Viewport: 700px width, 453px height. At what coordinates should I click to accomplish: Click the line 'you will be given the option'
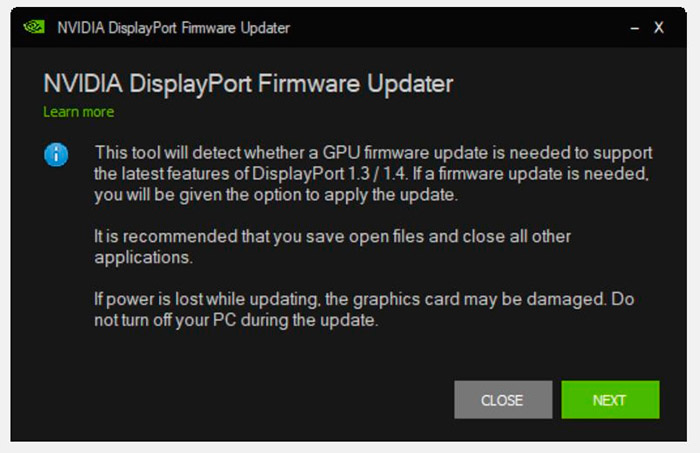point(276,195)
